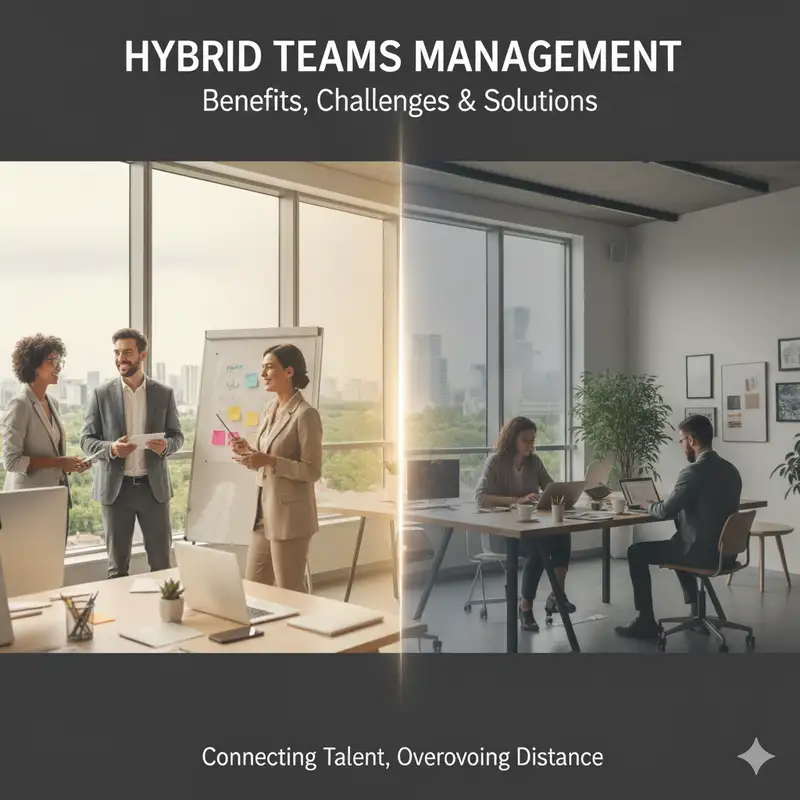Select the yellow sticky note on the whiteboard
Screen dimensions: 800x800
click(x=235, y=413)
